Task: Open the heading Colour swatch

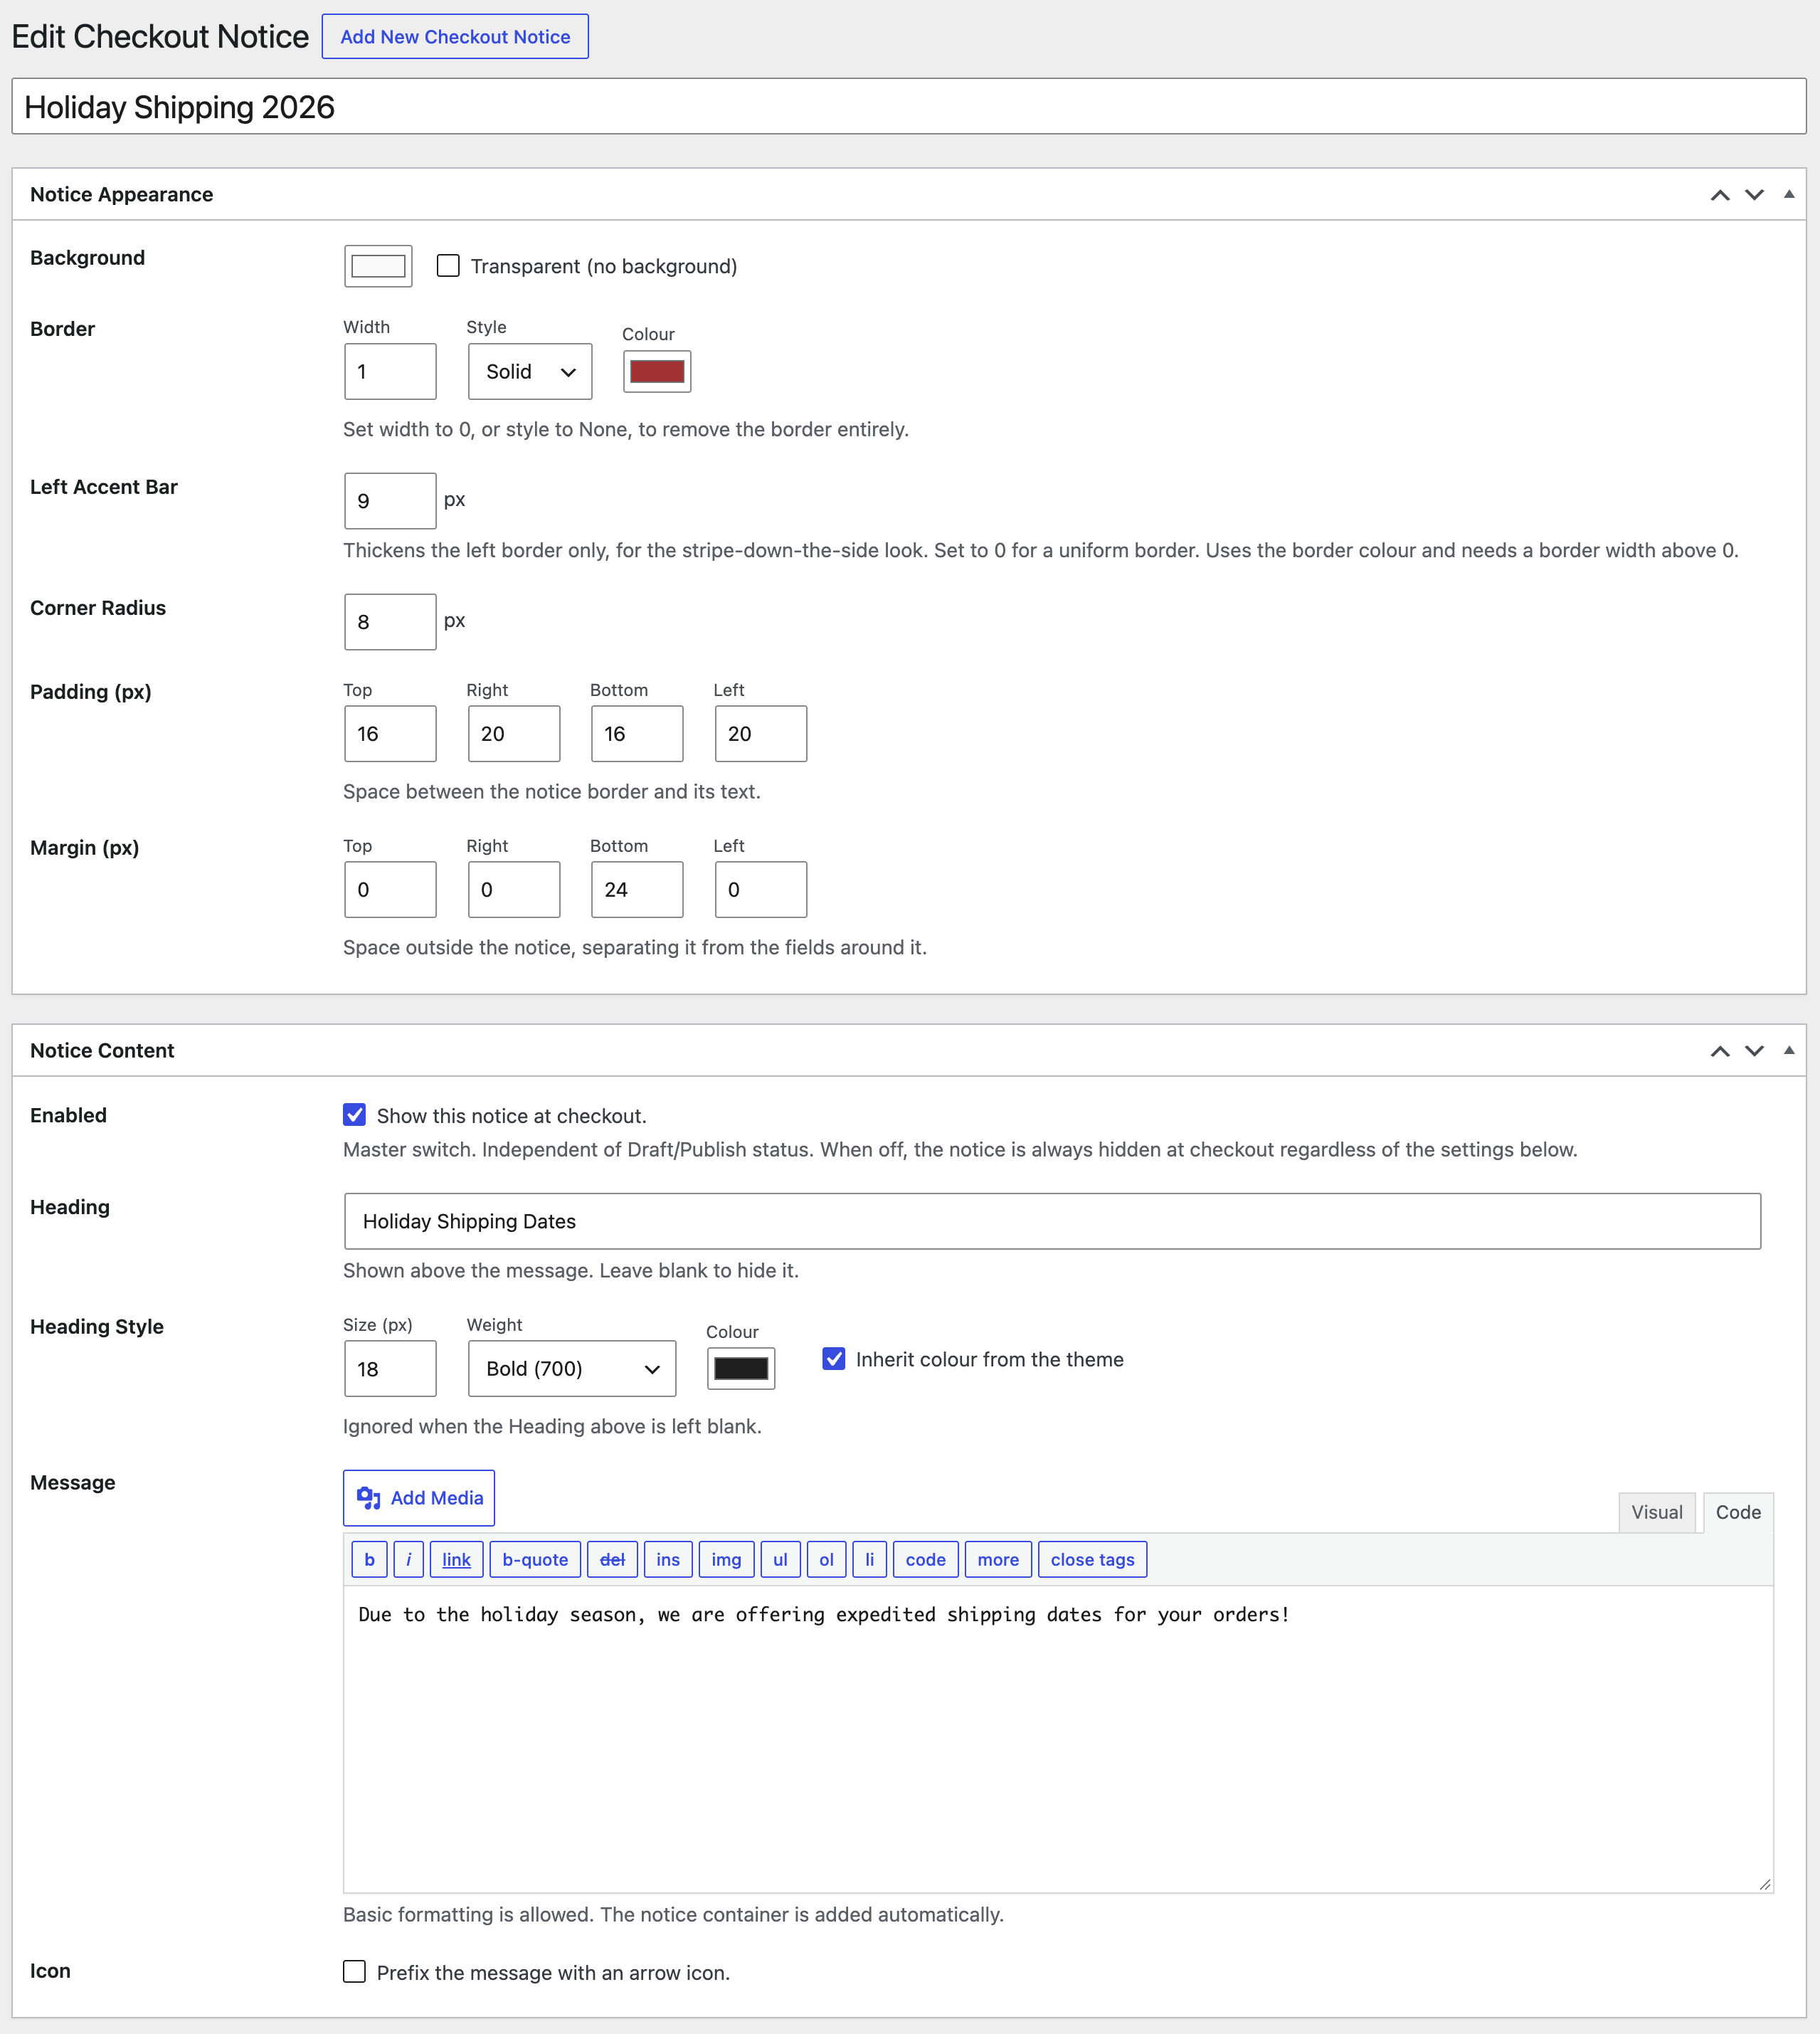Action: click(741, 1369)
